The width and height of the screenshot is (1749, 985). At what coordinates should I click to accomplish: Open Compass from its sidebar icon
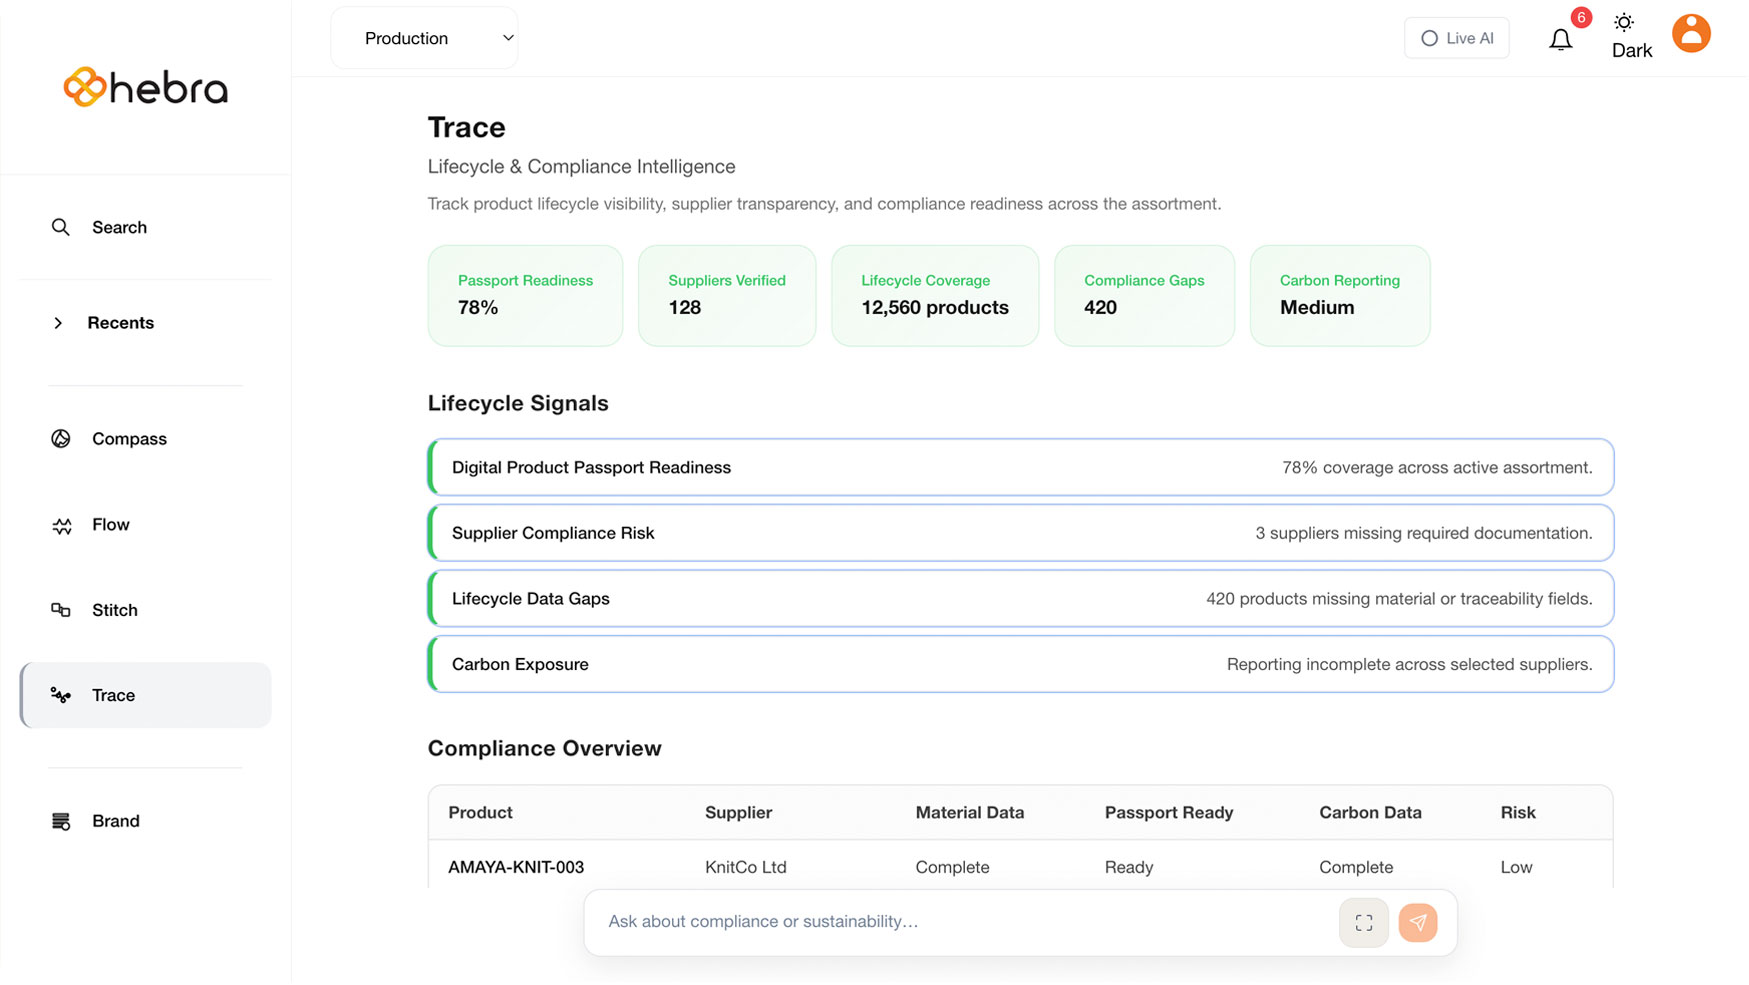61,438
